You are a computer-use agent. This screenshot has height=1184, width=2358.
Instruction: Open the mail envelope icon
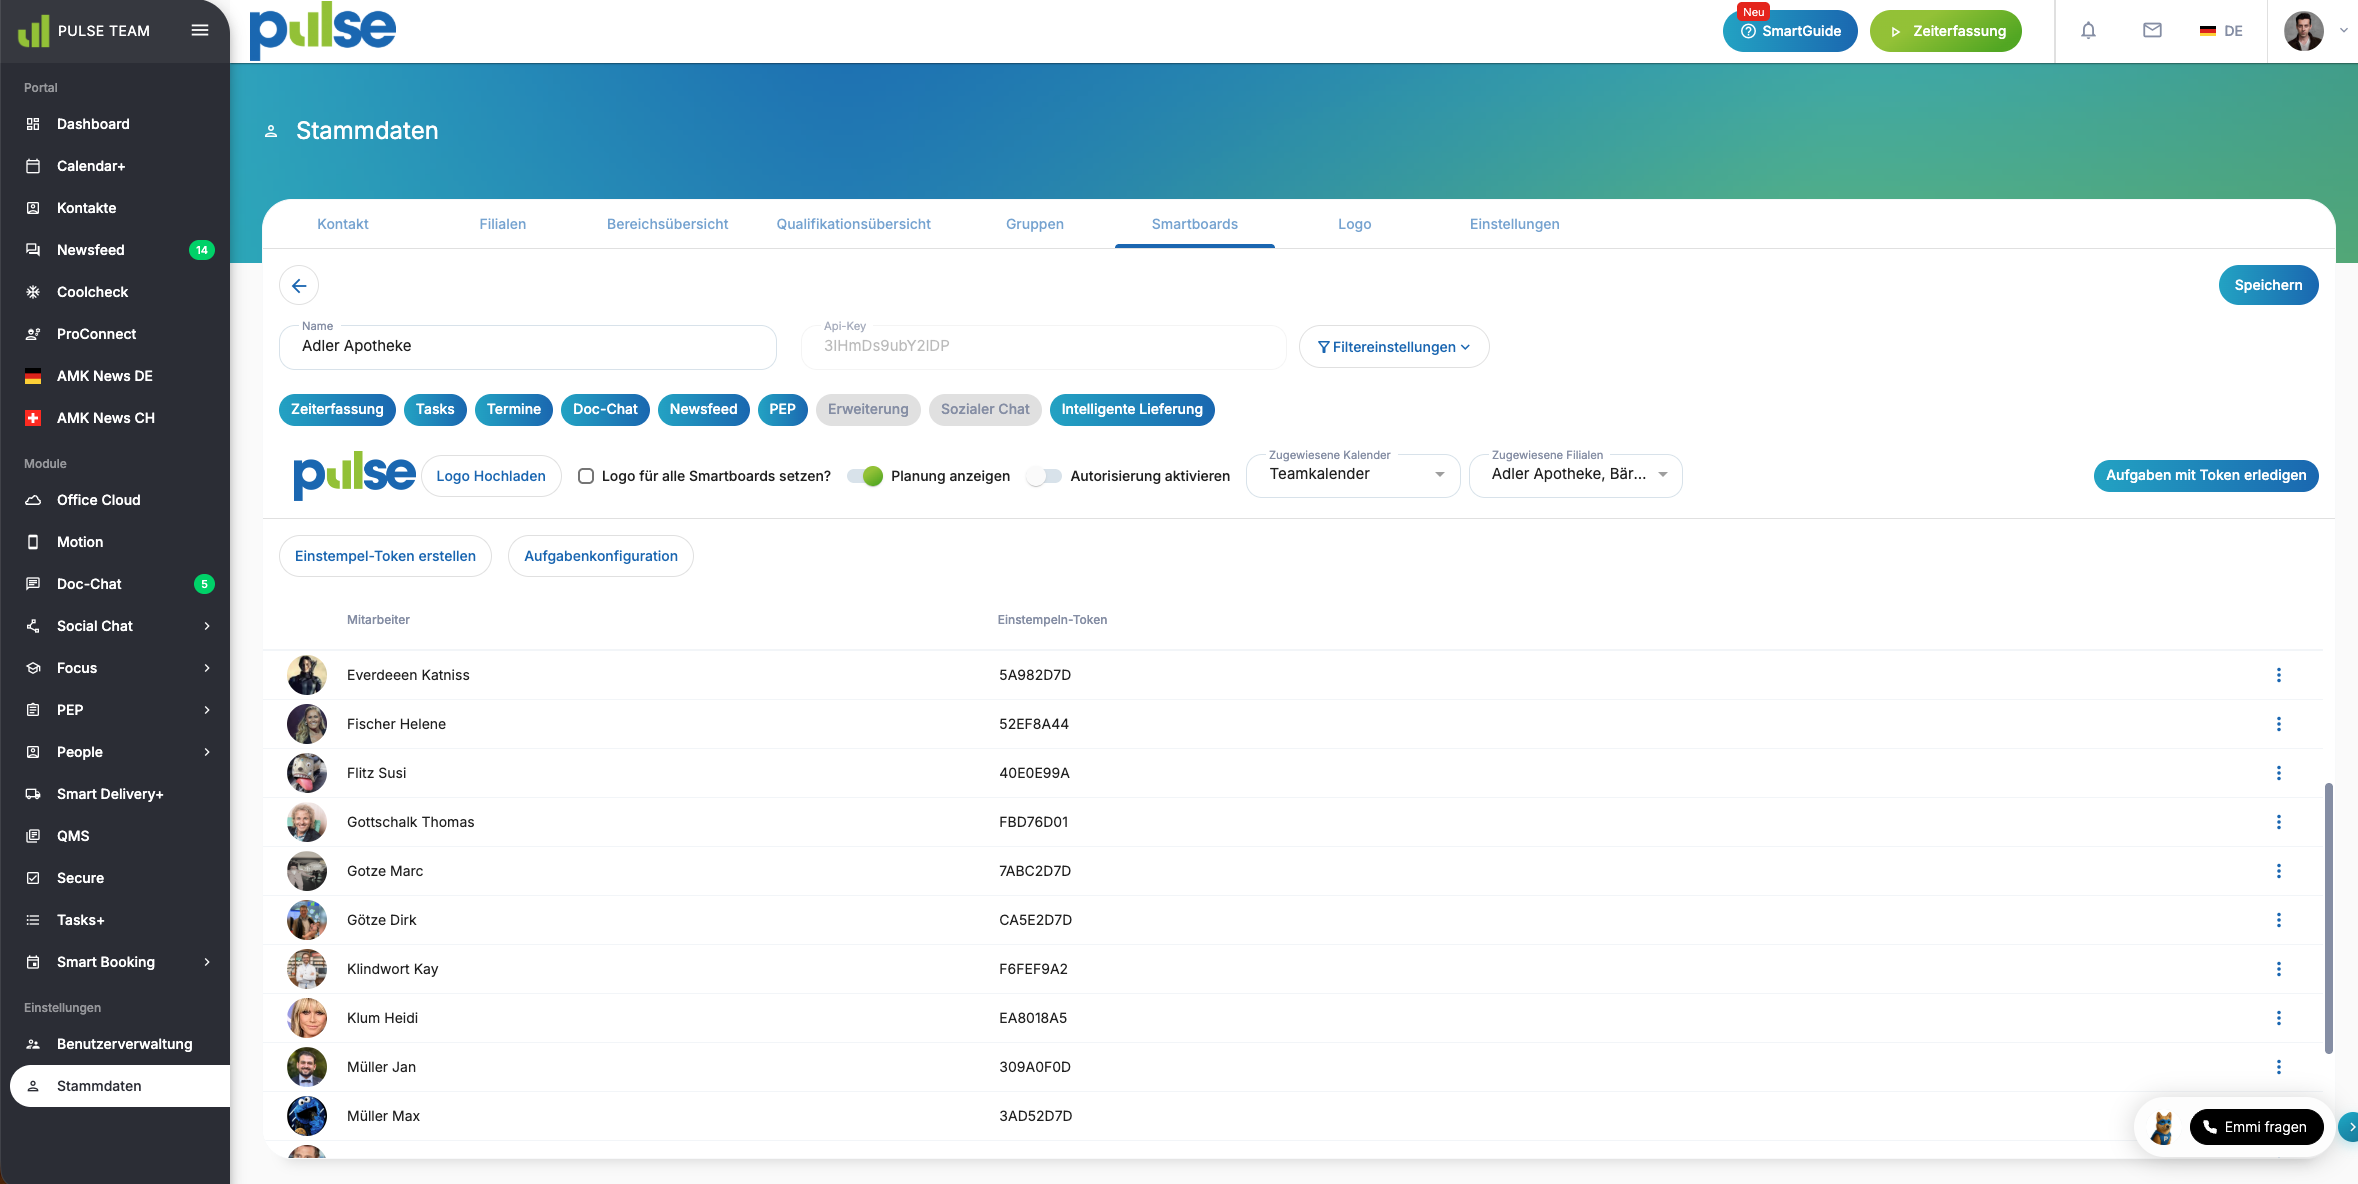pyautogui.click(x=2152, y=31)
